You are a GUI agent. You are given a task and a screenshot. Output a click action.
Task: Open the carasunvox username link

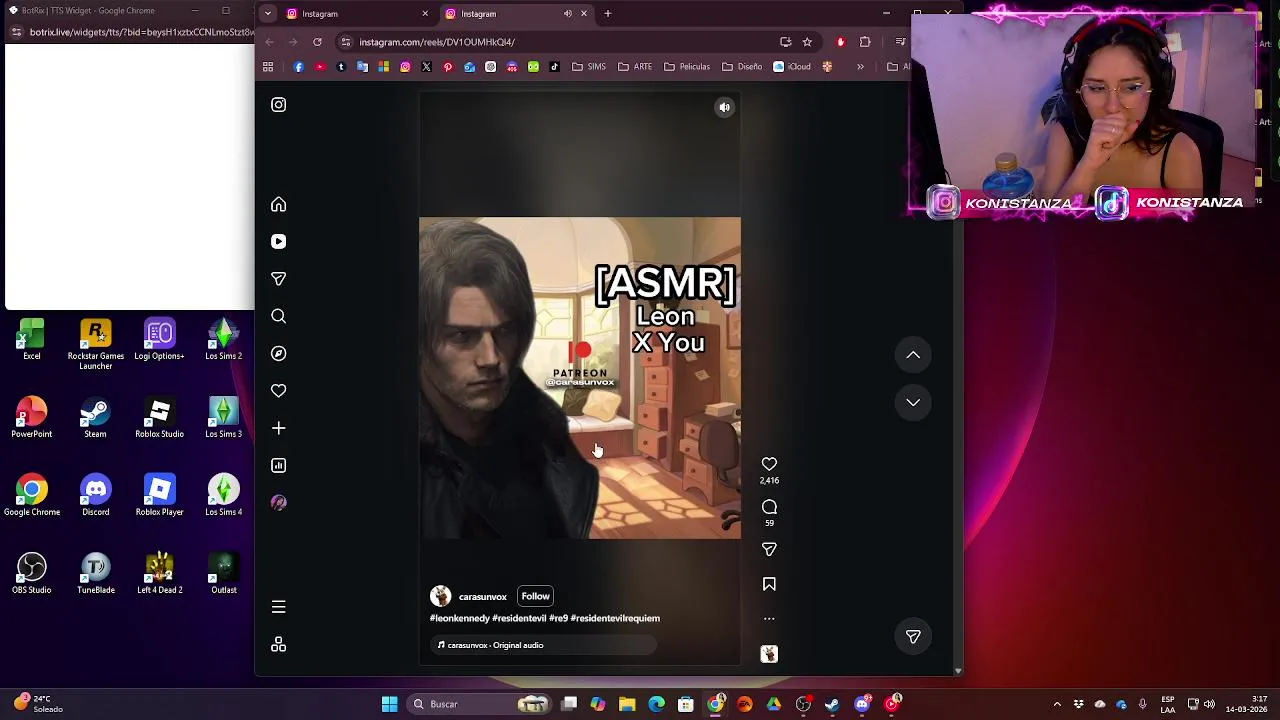click(483, 597)
